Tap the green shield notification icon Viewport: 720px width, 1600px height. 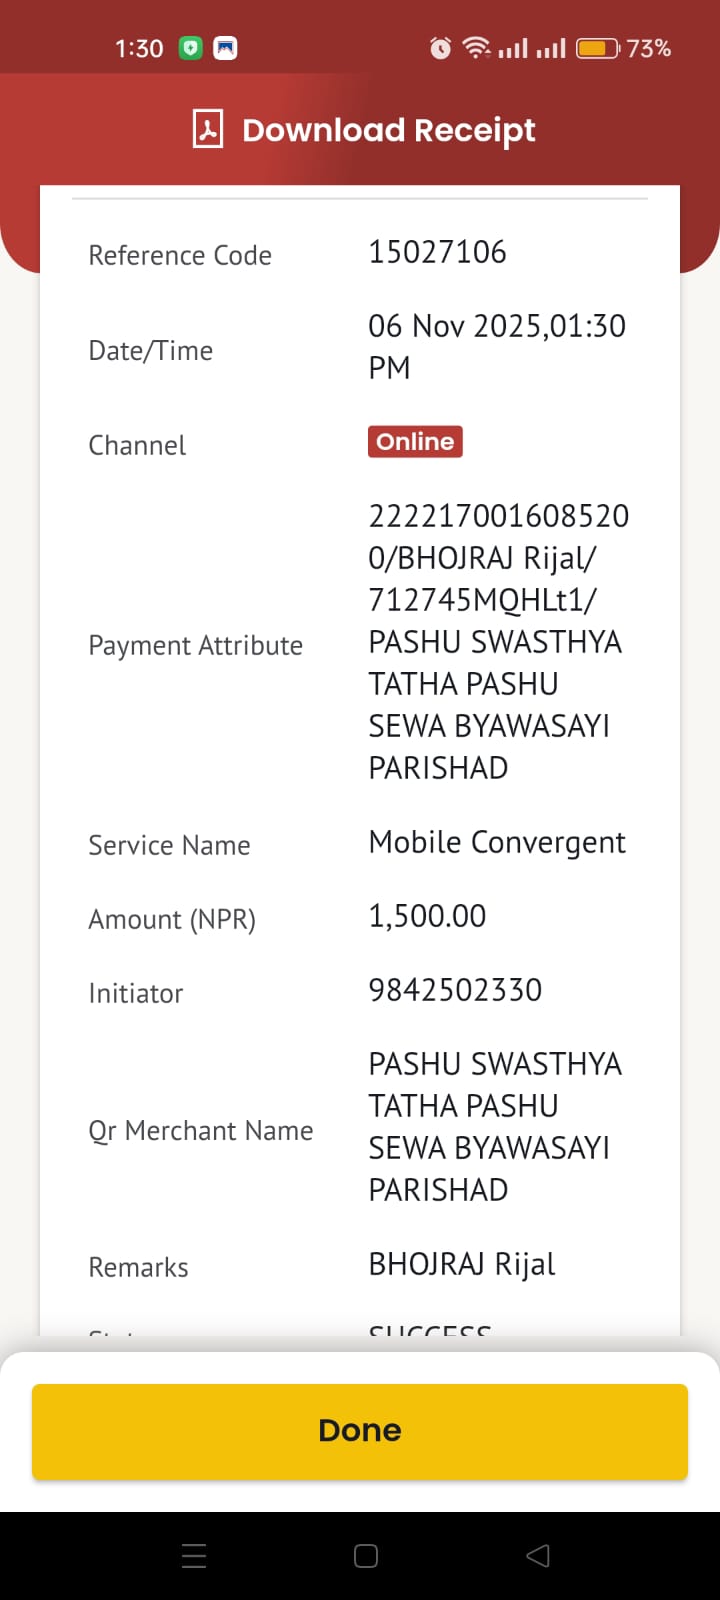click(x=191, y=48)
